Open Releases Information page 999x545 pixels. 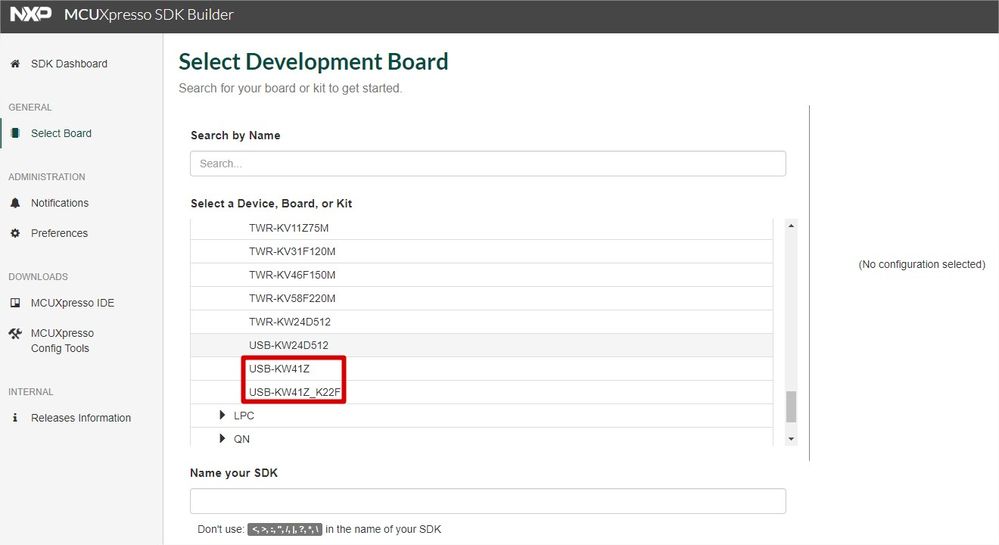click(81, 418)
